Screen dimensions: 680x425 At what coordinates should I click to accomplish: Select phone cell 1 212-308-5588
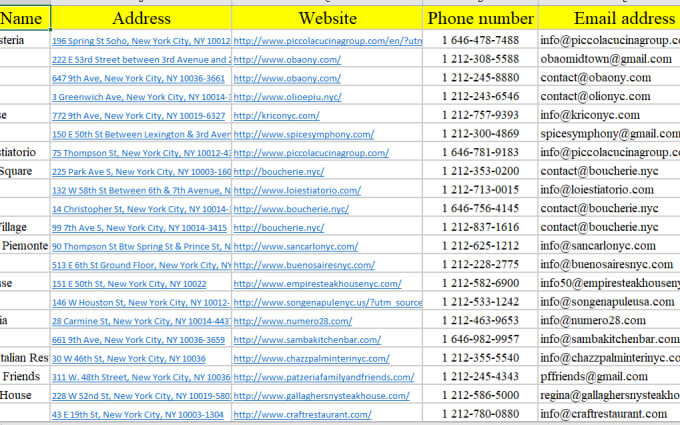(481, 59)
